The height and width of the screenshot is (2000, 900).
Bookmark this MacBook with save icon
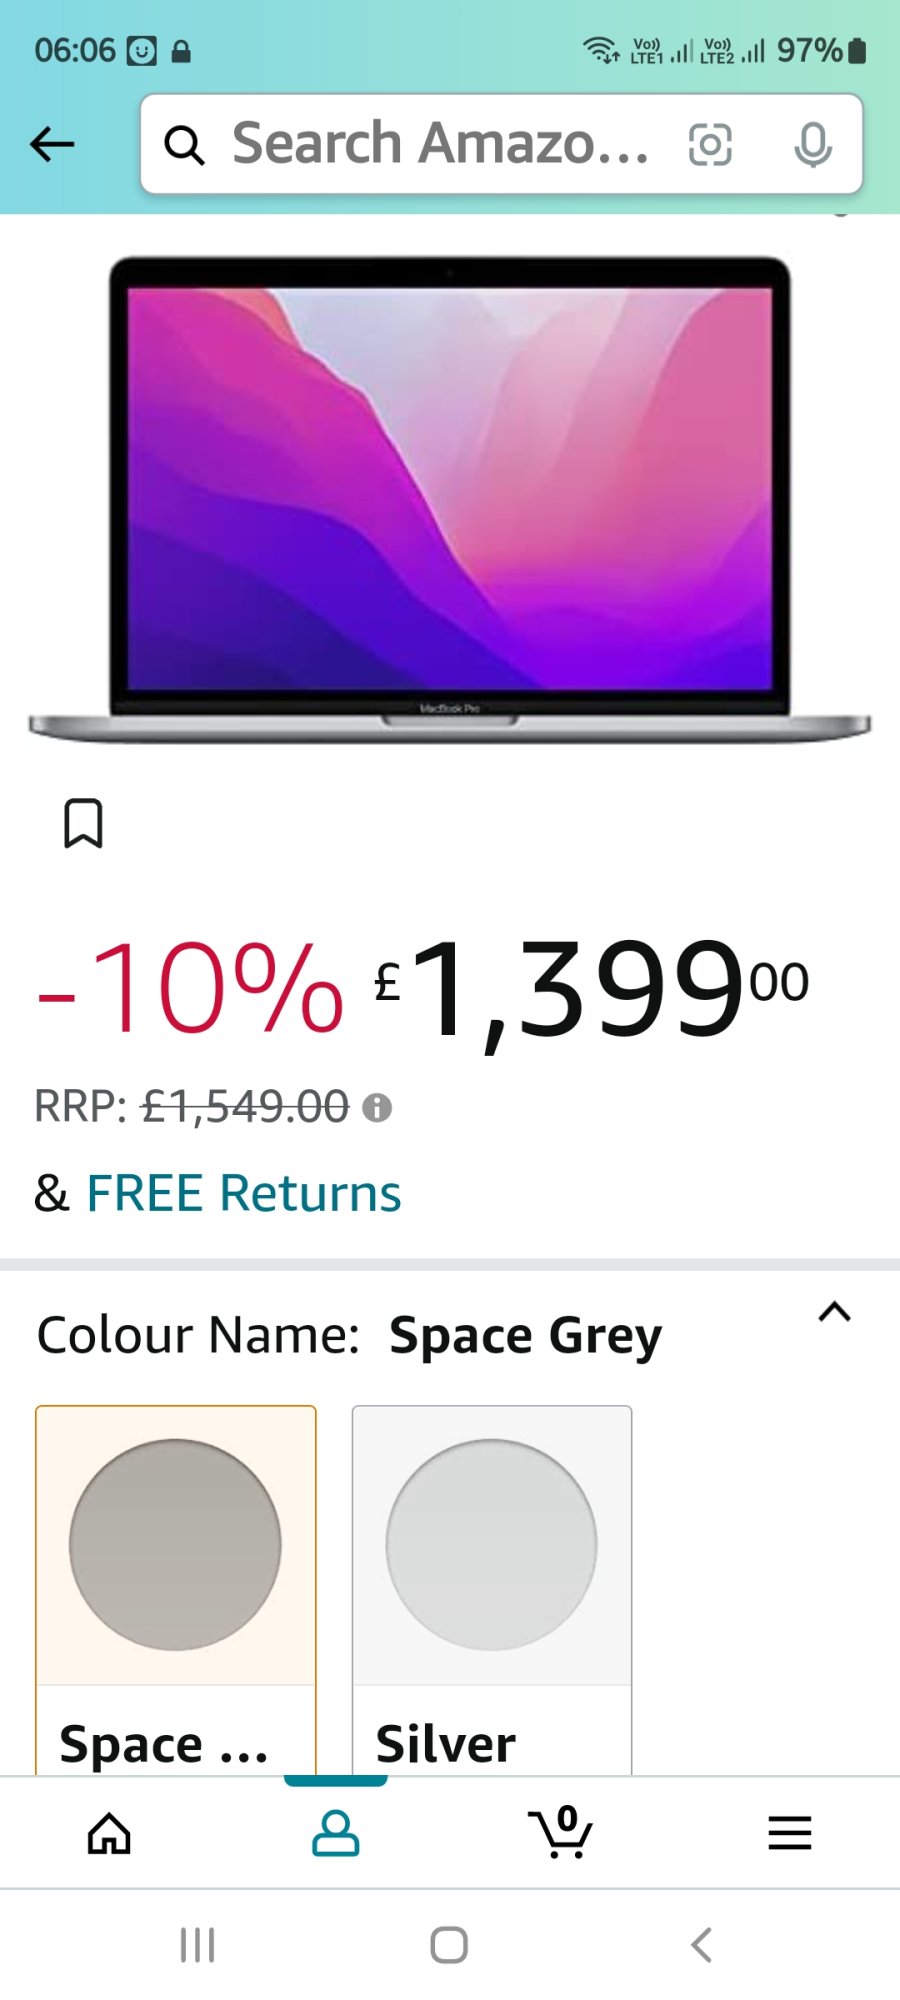[x=83, y=823]
